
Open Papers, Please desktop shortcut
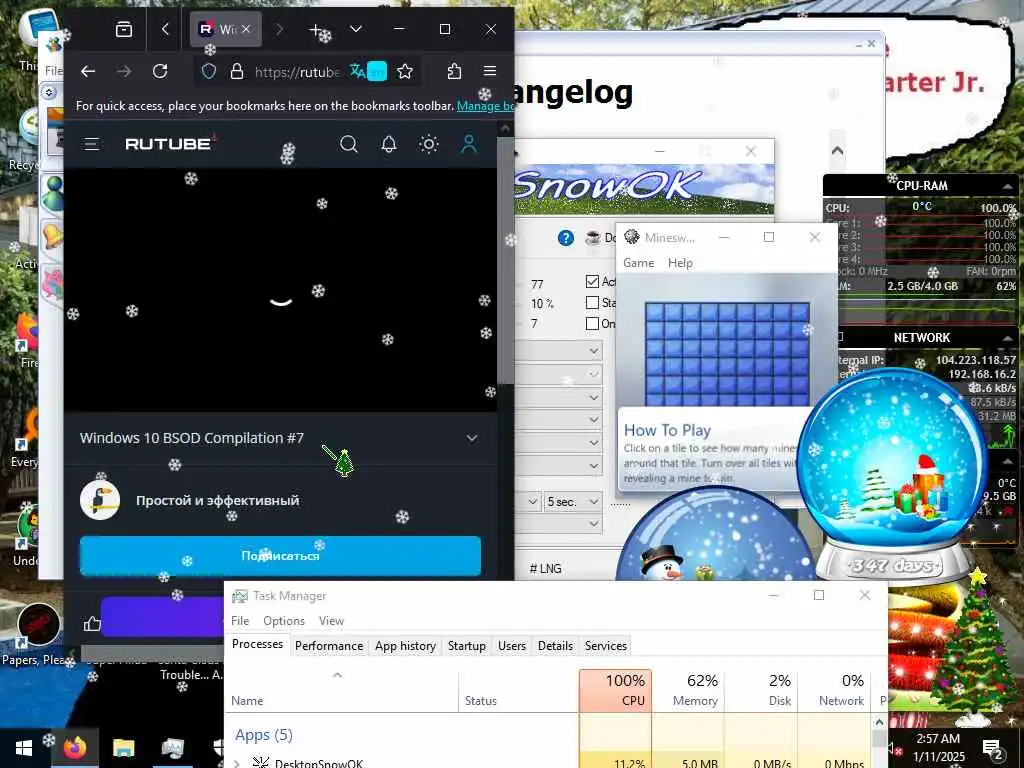tap(39, 635)
